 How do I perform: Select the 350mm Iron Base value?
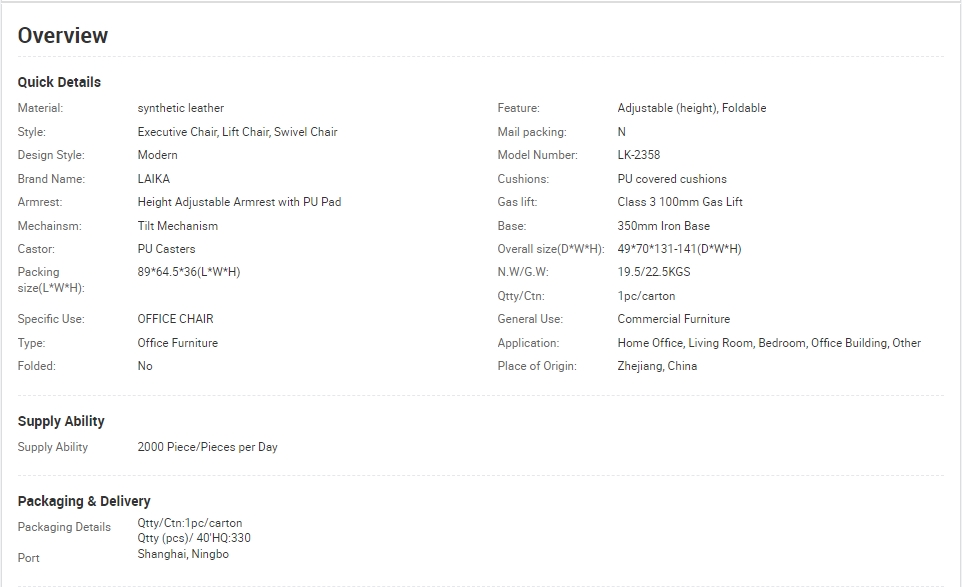[663, 226]
